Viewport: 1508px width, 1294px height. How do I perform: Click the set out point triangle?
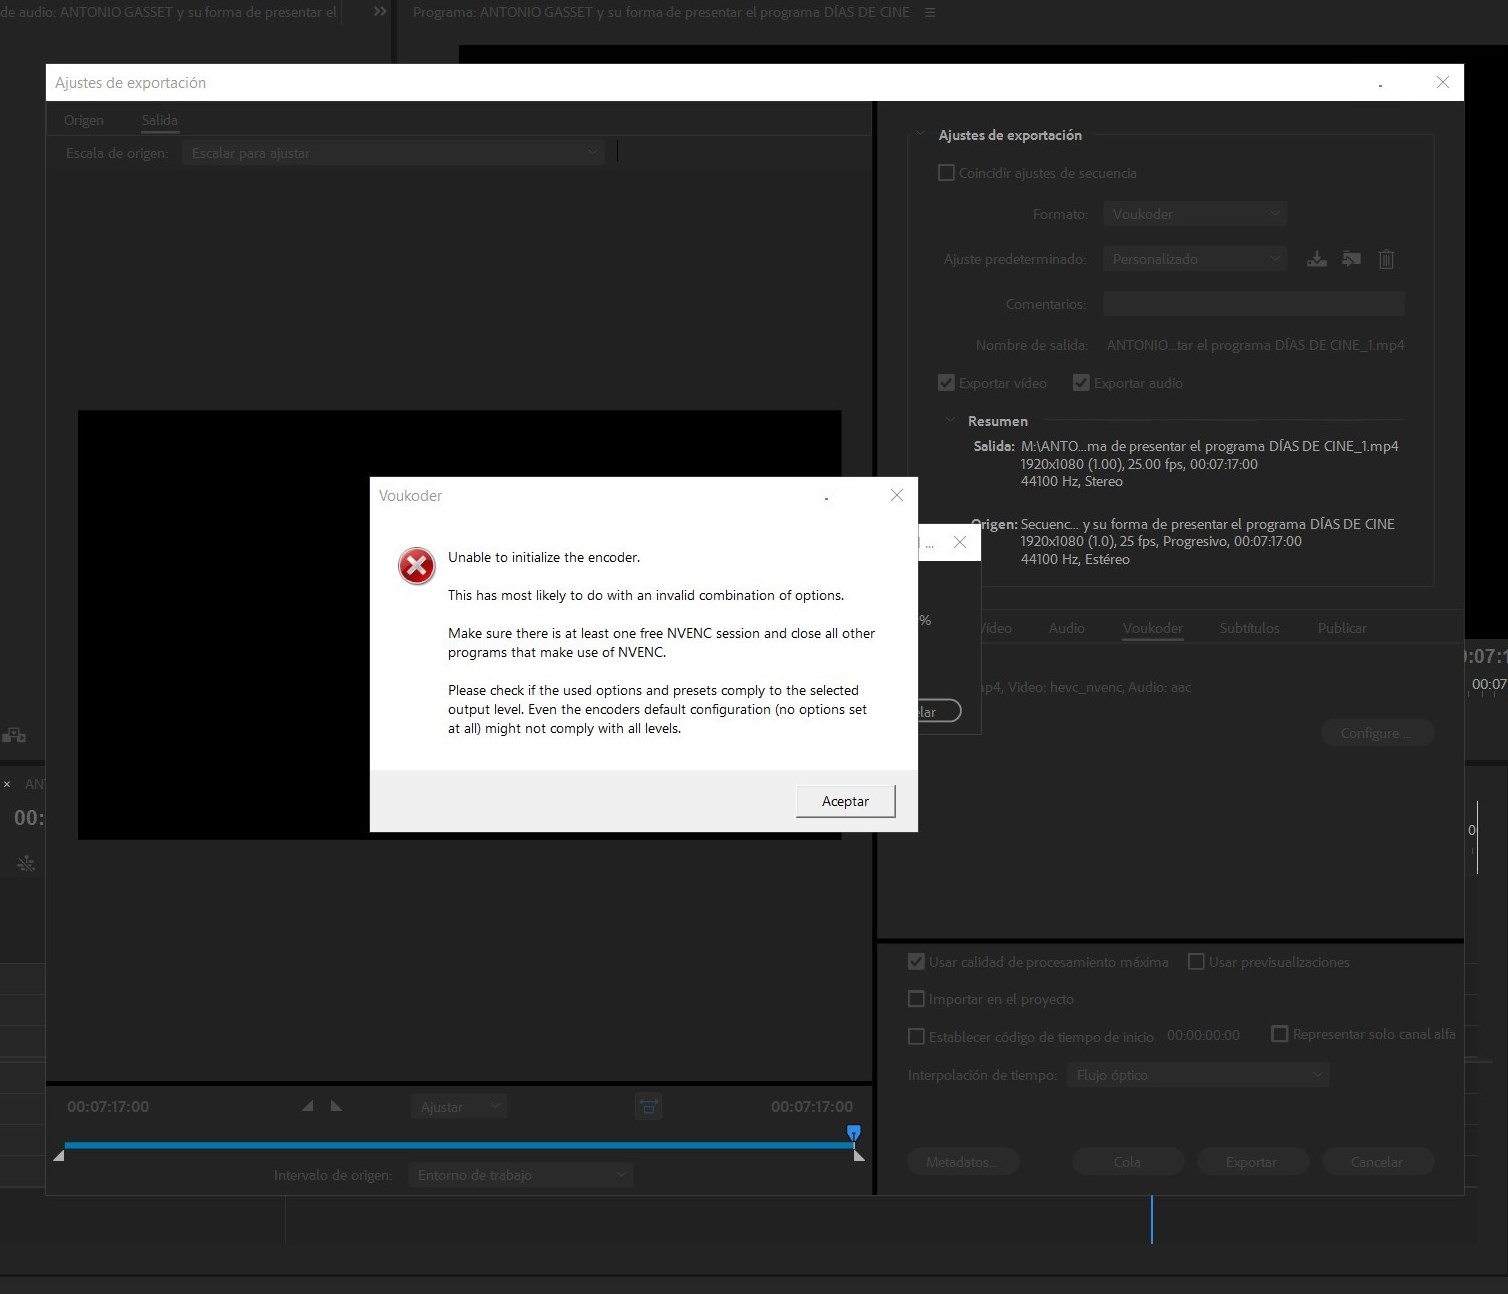point(336,1106)
